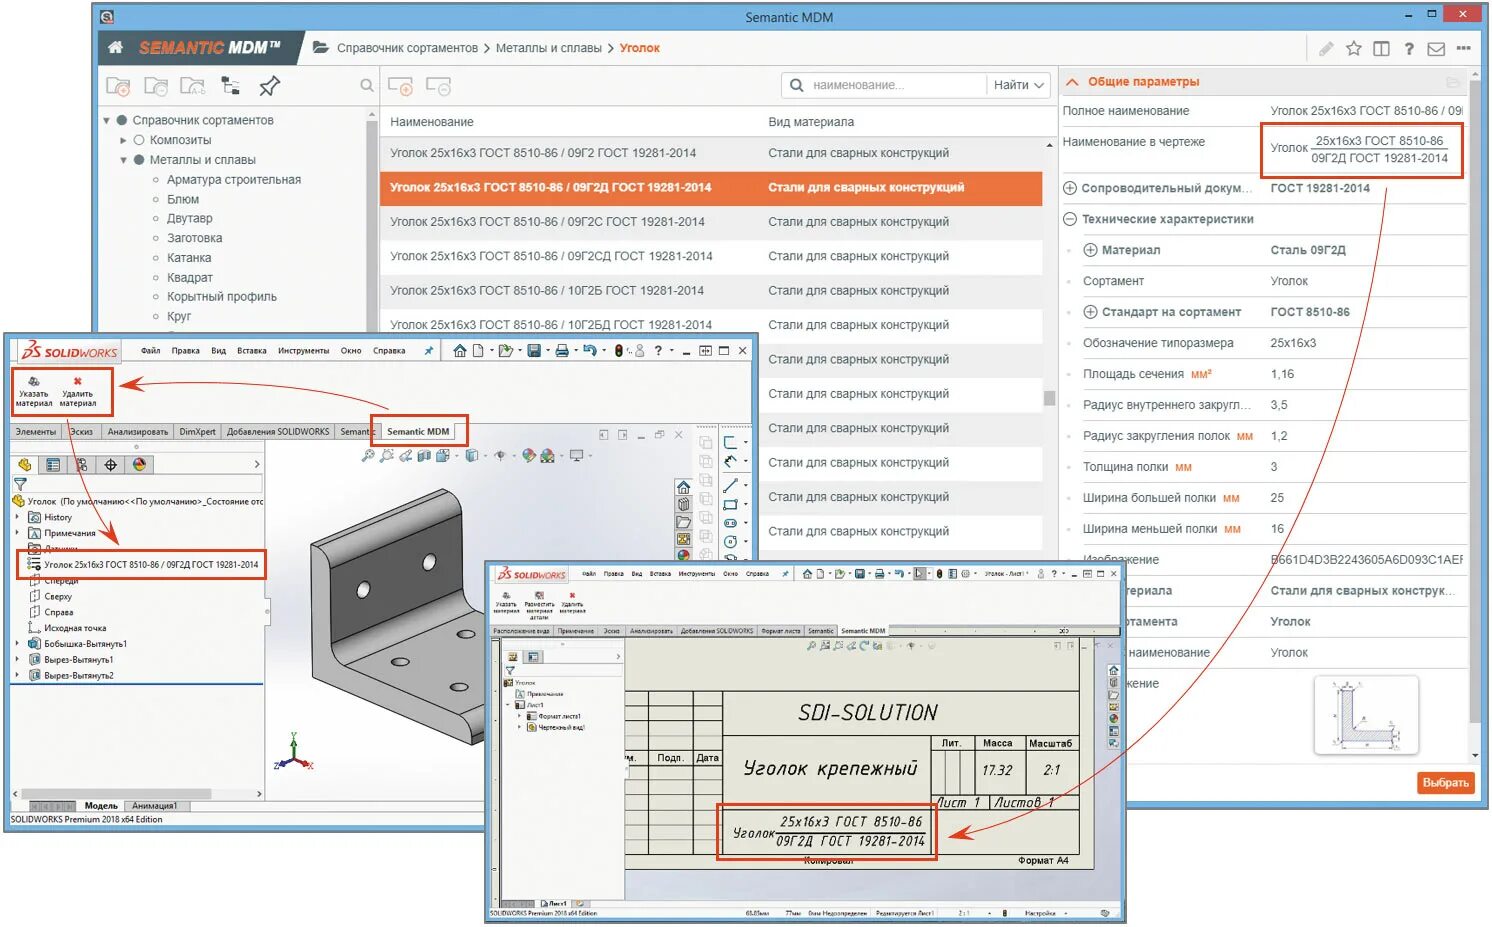Add new record icon above list
Screen dimensions: 1492x927
[x=400, y=87]
